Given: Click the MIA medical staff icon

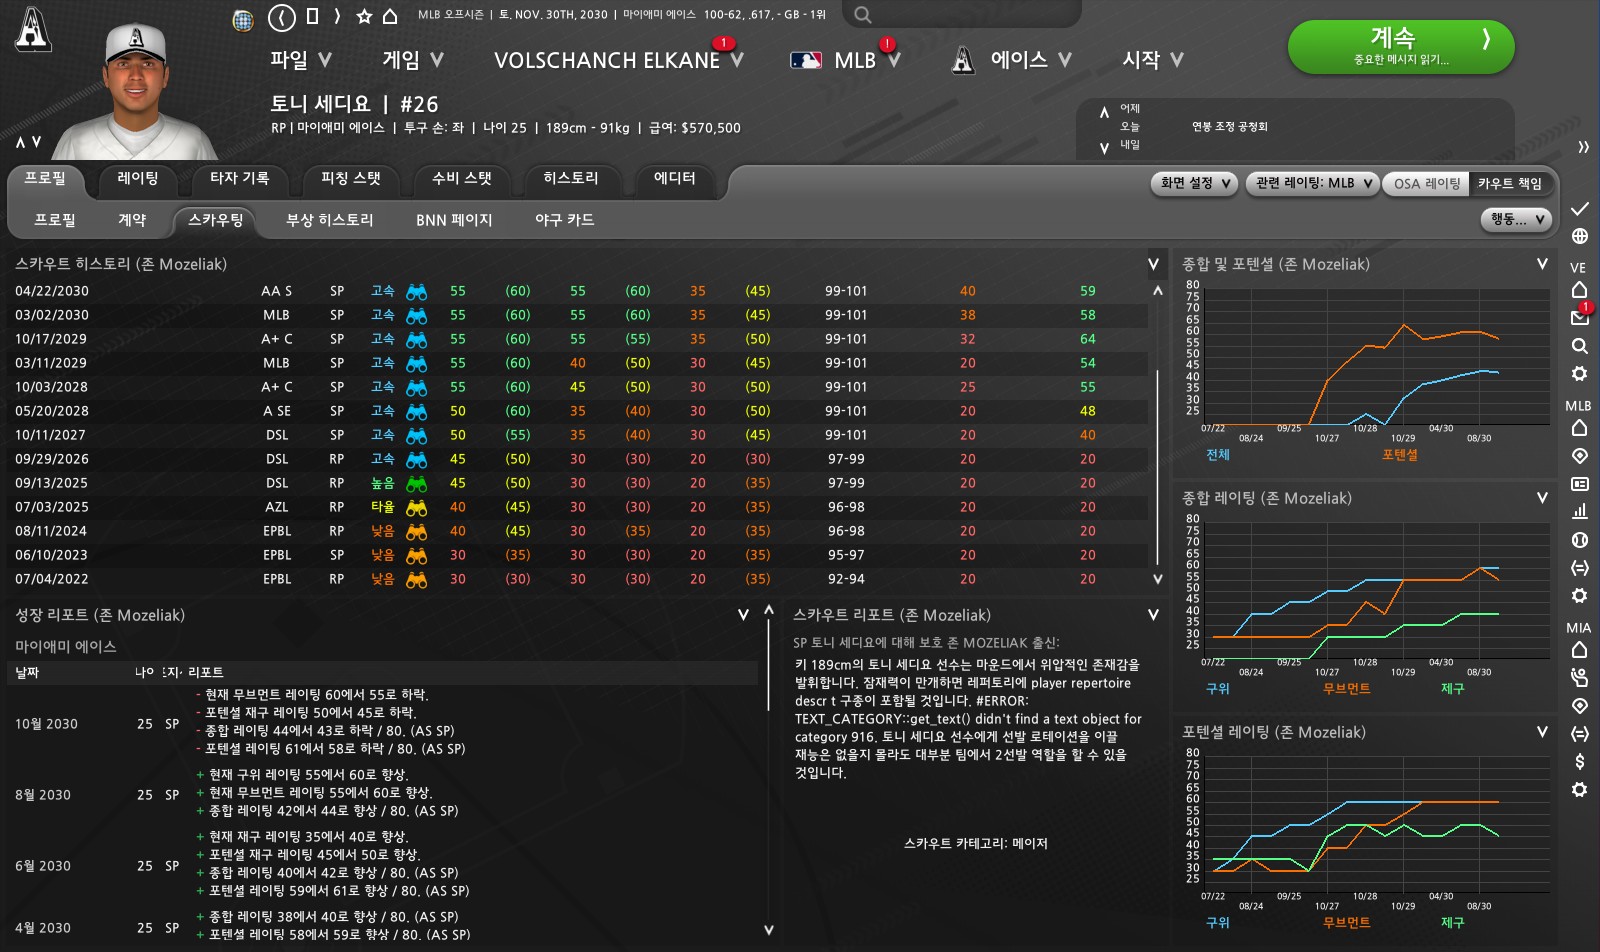Looking at the screenshot, I should pos(1579,678).
